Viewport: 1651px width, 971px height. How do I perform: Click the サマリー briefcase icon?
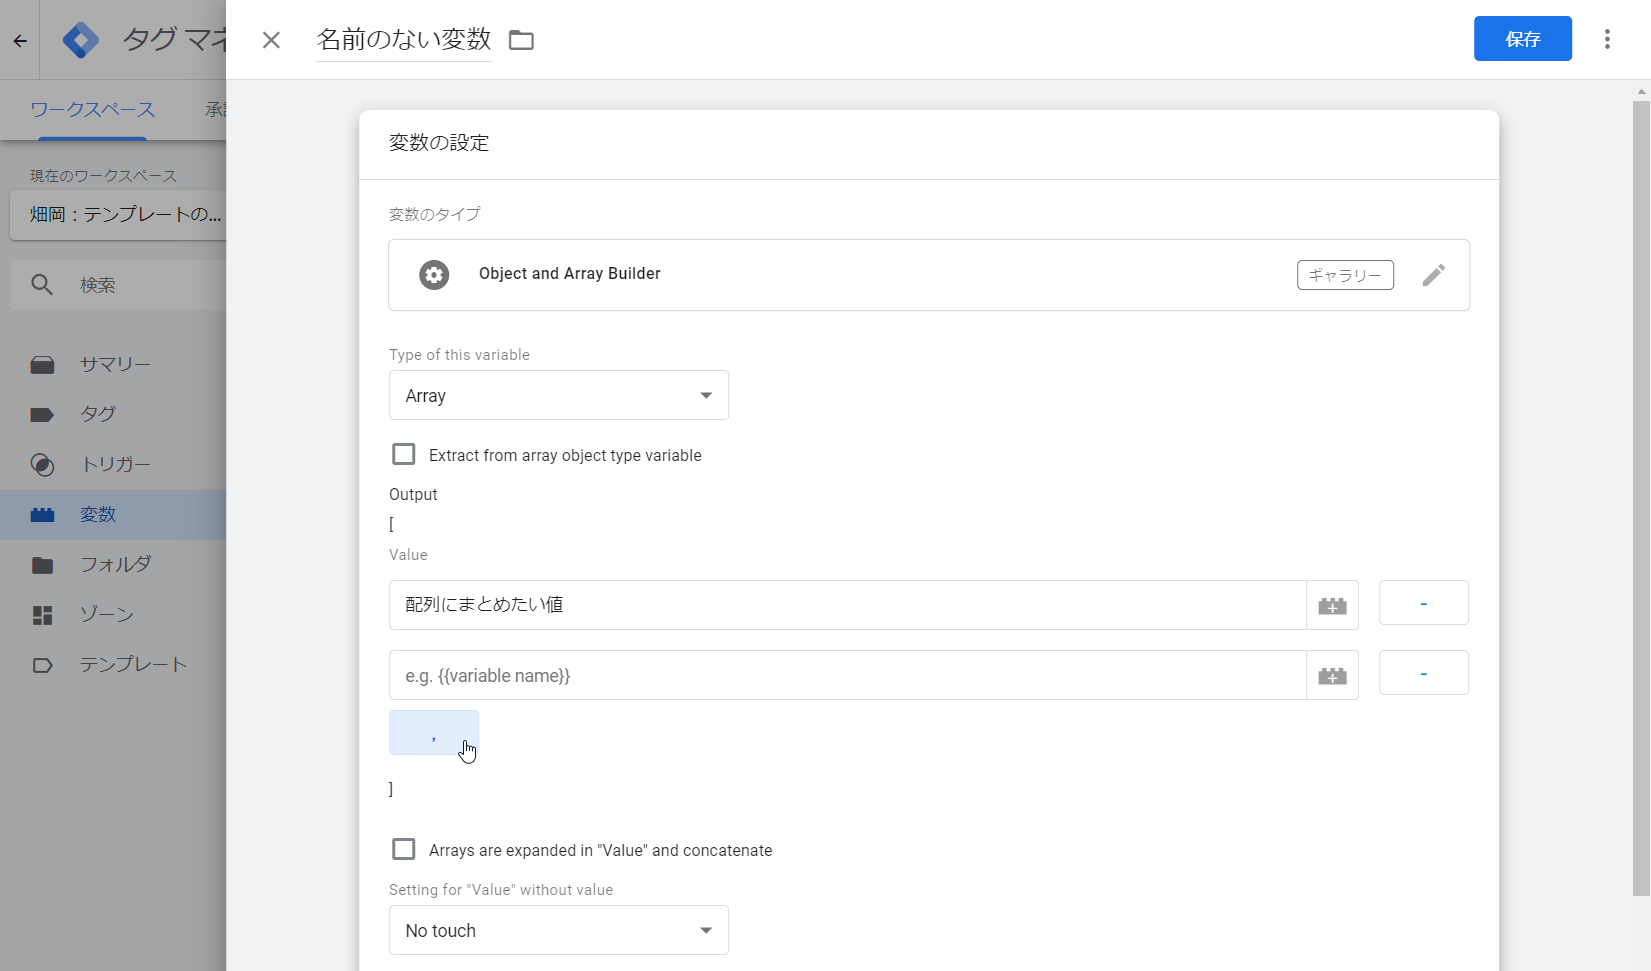coord(42,365)
